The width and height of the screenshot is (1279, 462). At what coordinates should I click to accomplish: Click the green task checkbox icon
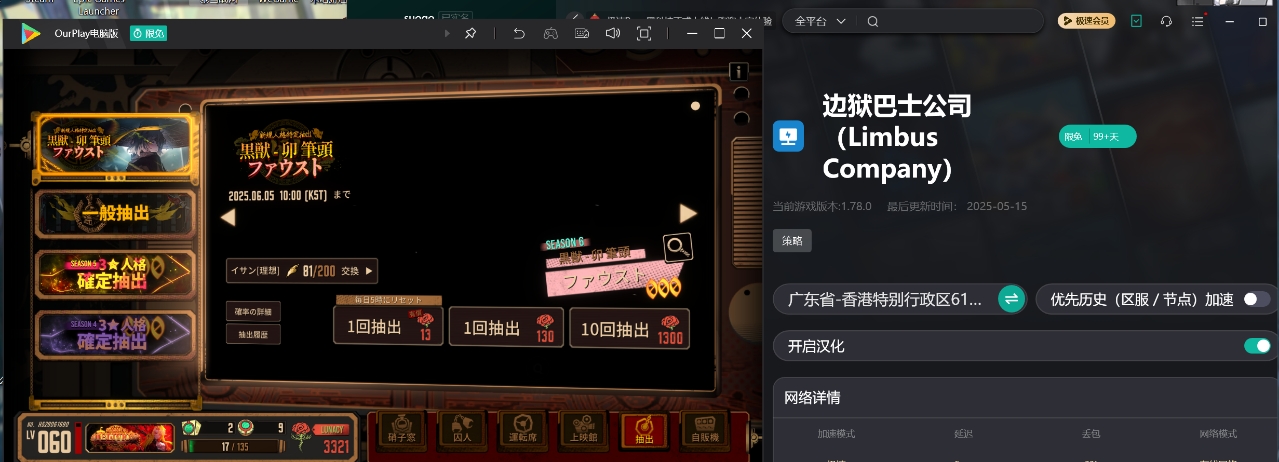[1136, 21]
